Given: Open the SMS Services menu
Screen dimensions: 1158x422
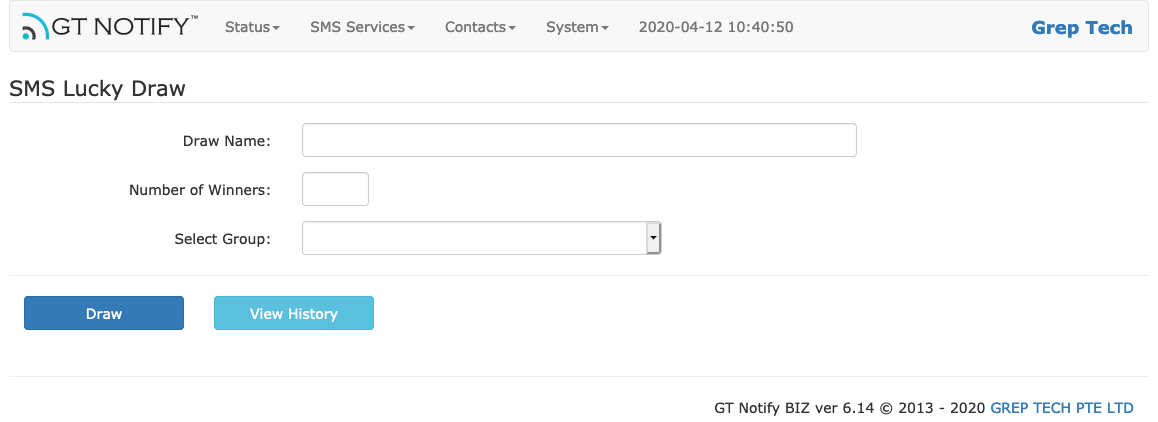Looking at the screenshot, I should (362, 27).
